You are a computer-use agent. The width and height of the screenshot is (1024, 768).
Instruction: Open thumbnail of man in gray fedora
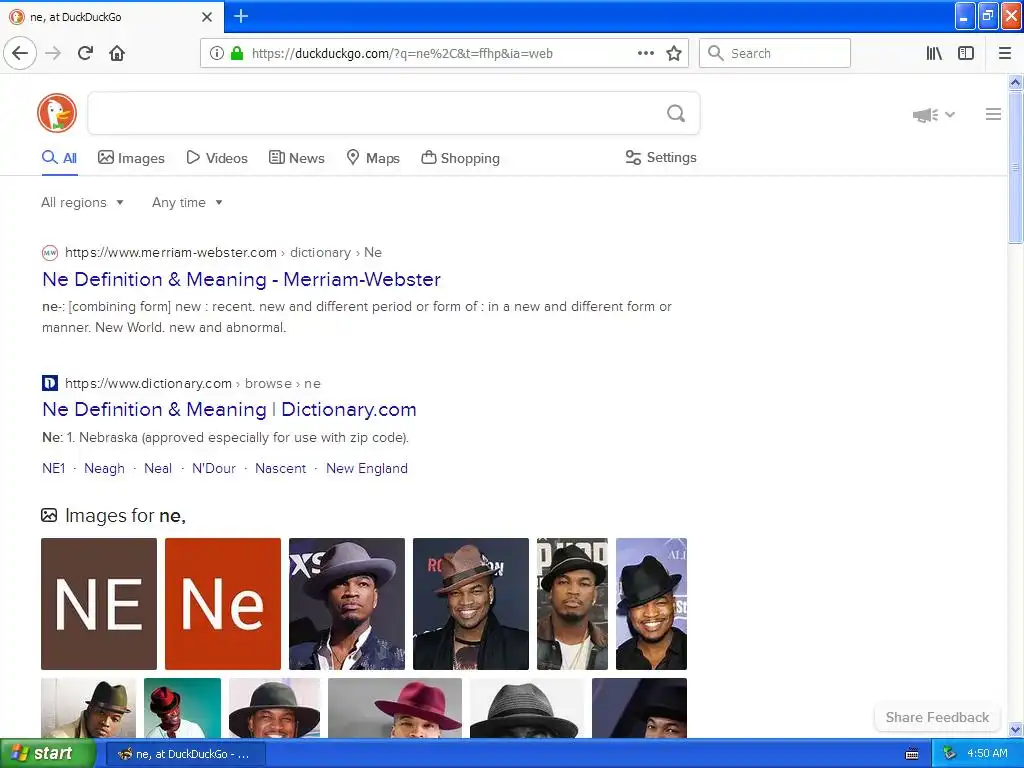347,603
